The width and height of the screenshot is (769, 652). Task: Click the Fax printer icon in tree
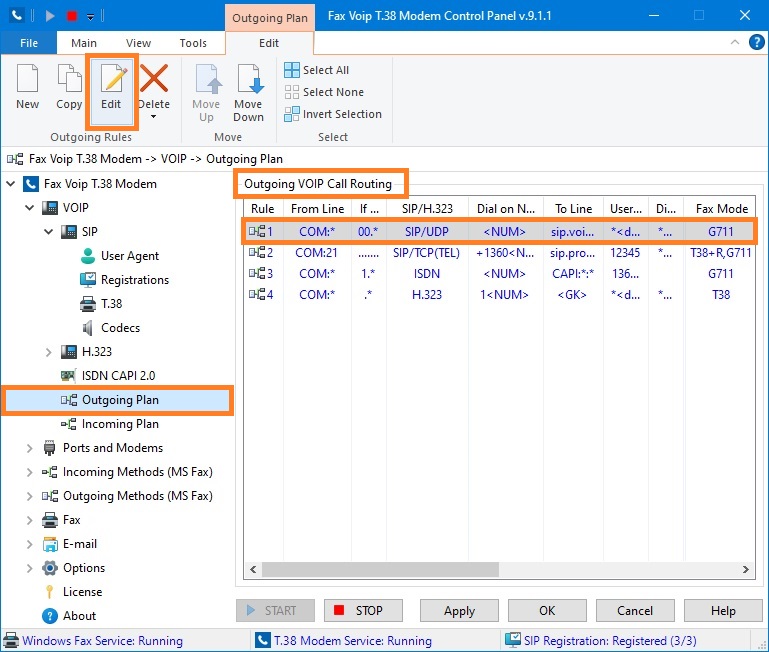(x=50, y=520)
